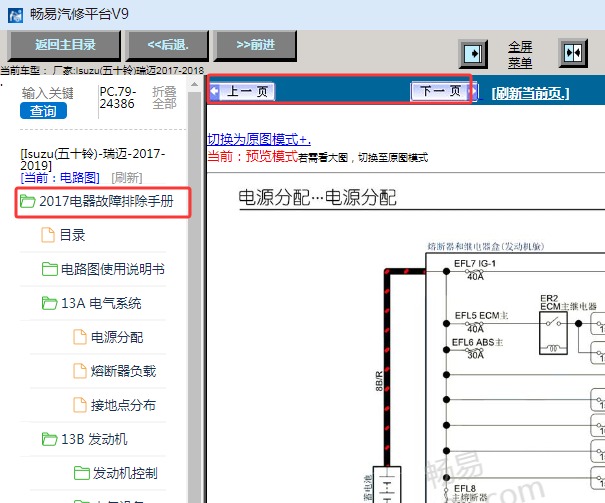Click the document icon beside 目录

[x=48, y=235]
